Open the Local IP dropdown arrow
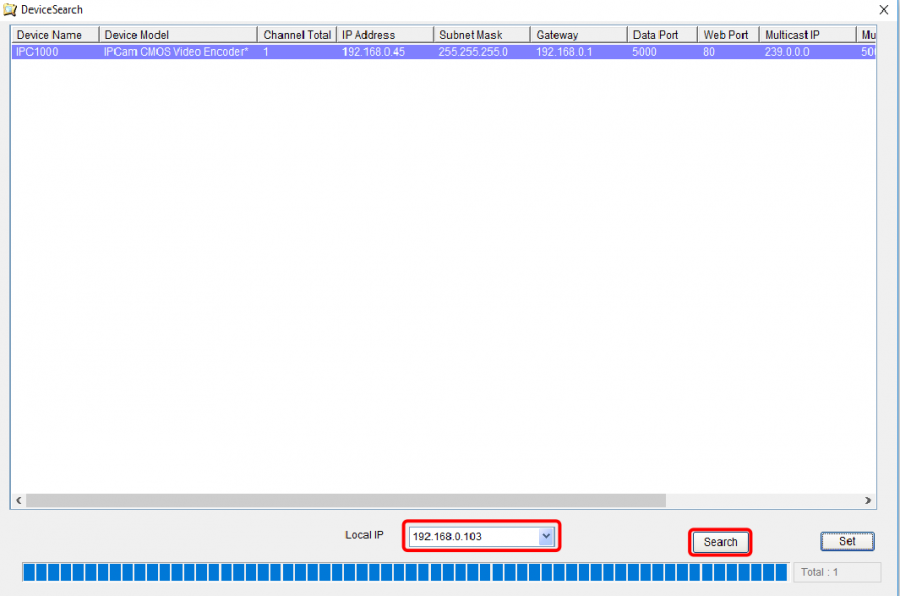Image resolution: width=900 pixels, height=596 pixels. [546, 537]
